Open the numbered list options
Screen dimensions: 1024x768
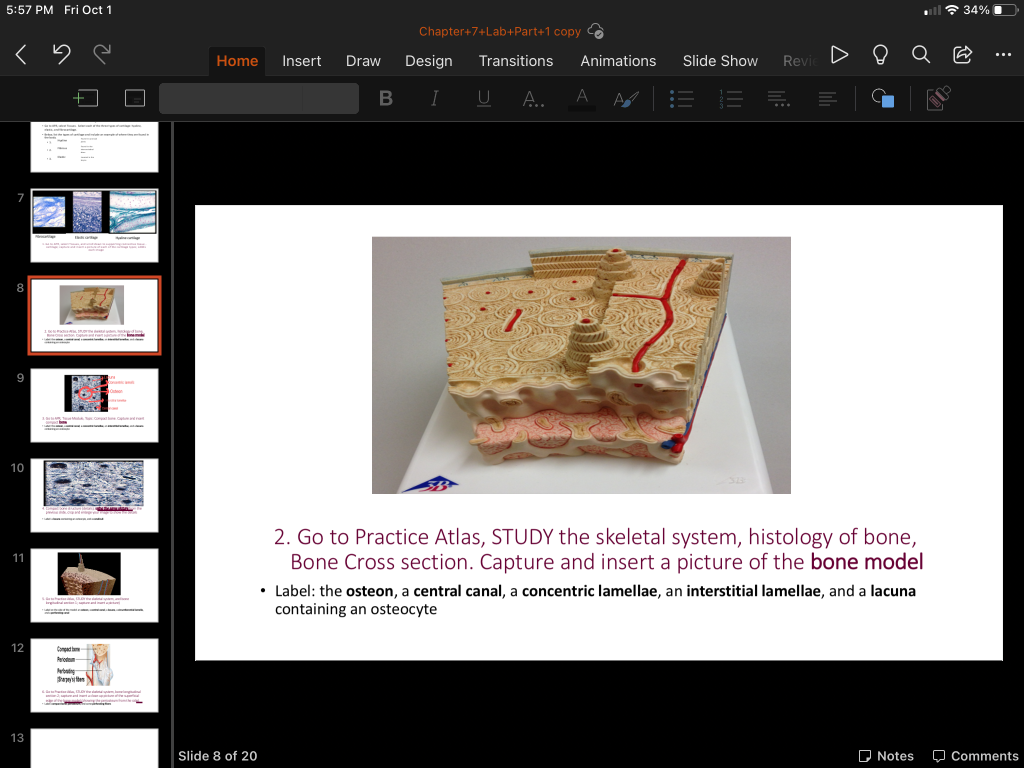click(730, 98)
